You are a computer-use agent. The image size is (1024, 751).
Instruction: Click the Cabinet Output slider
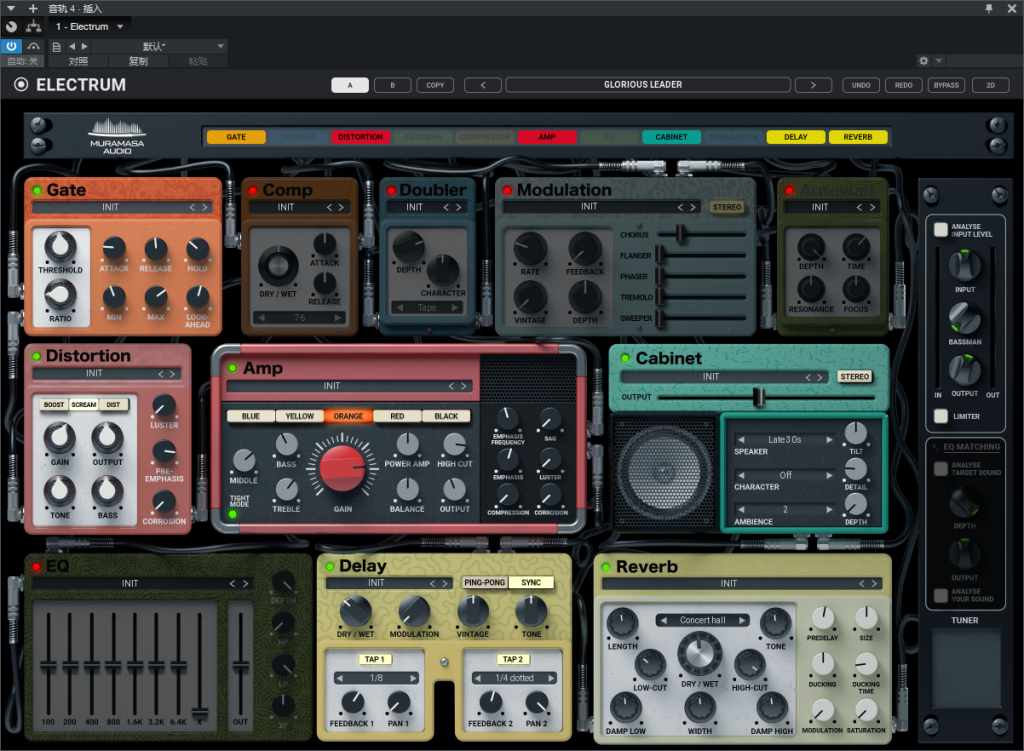(767, 397)
